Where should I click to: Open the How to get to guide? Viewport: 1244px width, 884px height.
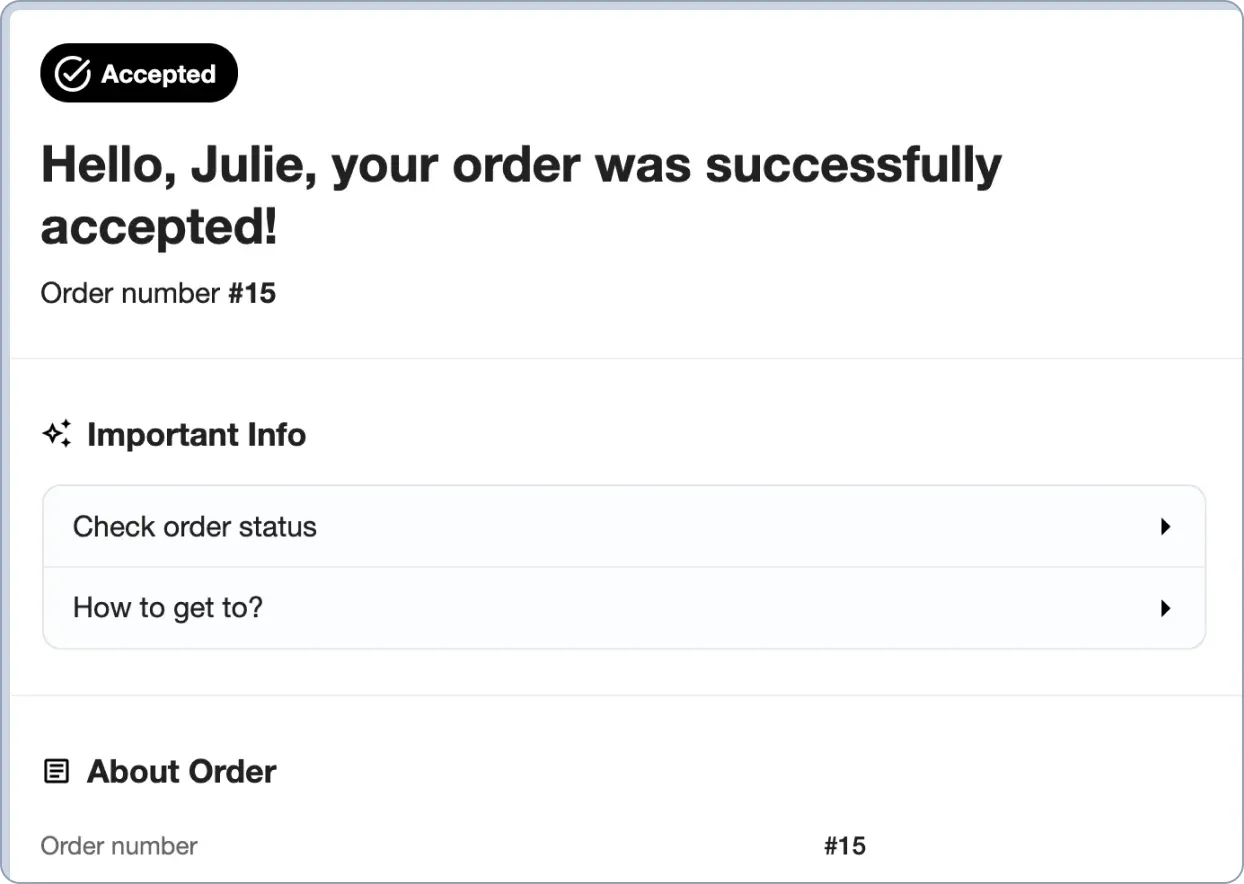pyautogui.click(x=167, y=607)
